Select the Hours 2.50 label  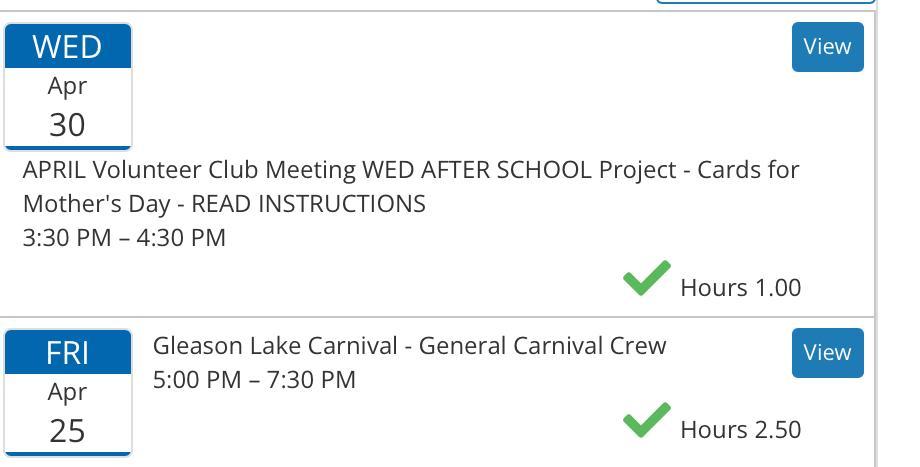tap(740, 430)
